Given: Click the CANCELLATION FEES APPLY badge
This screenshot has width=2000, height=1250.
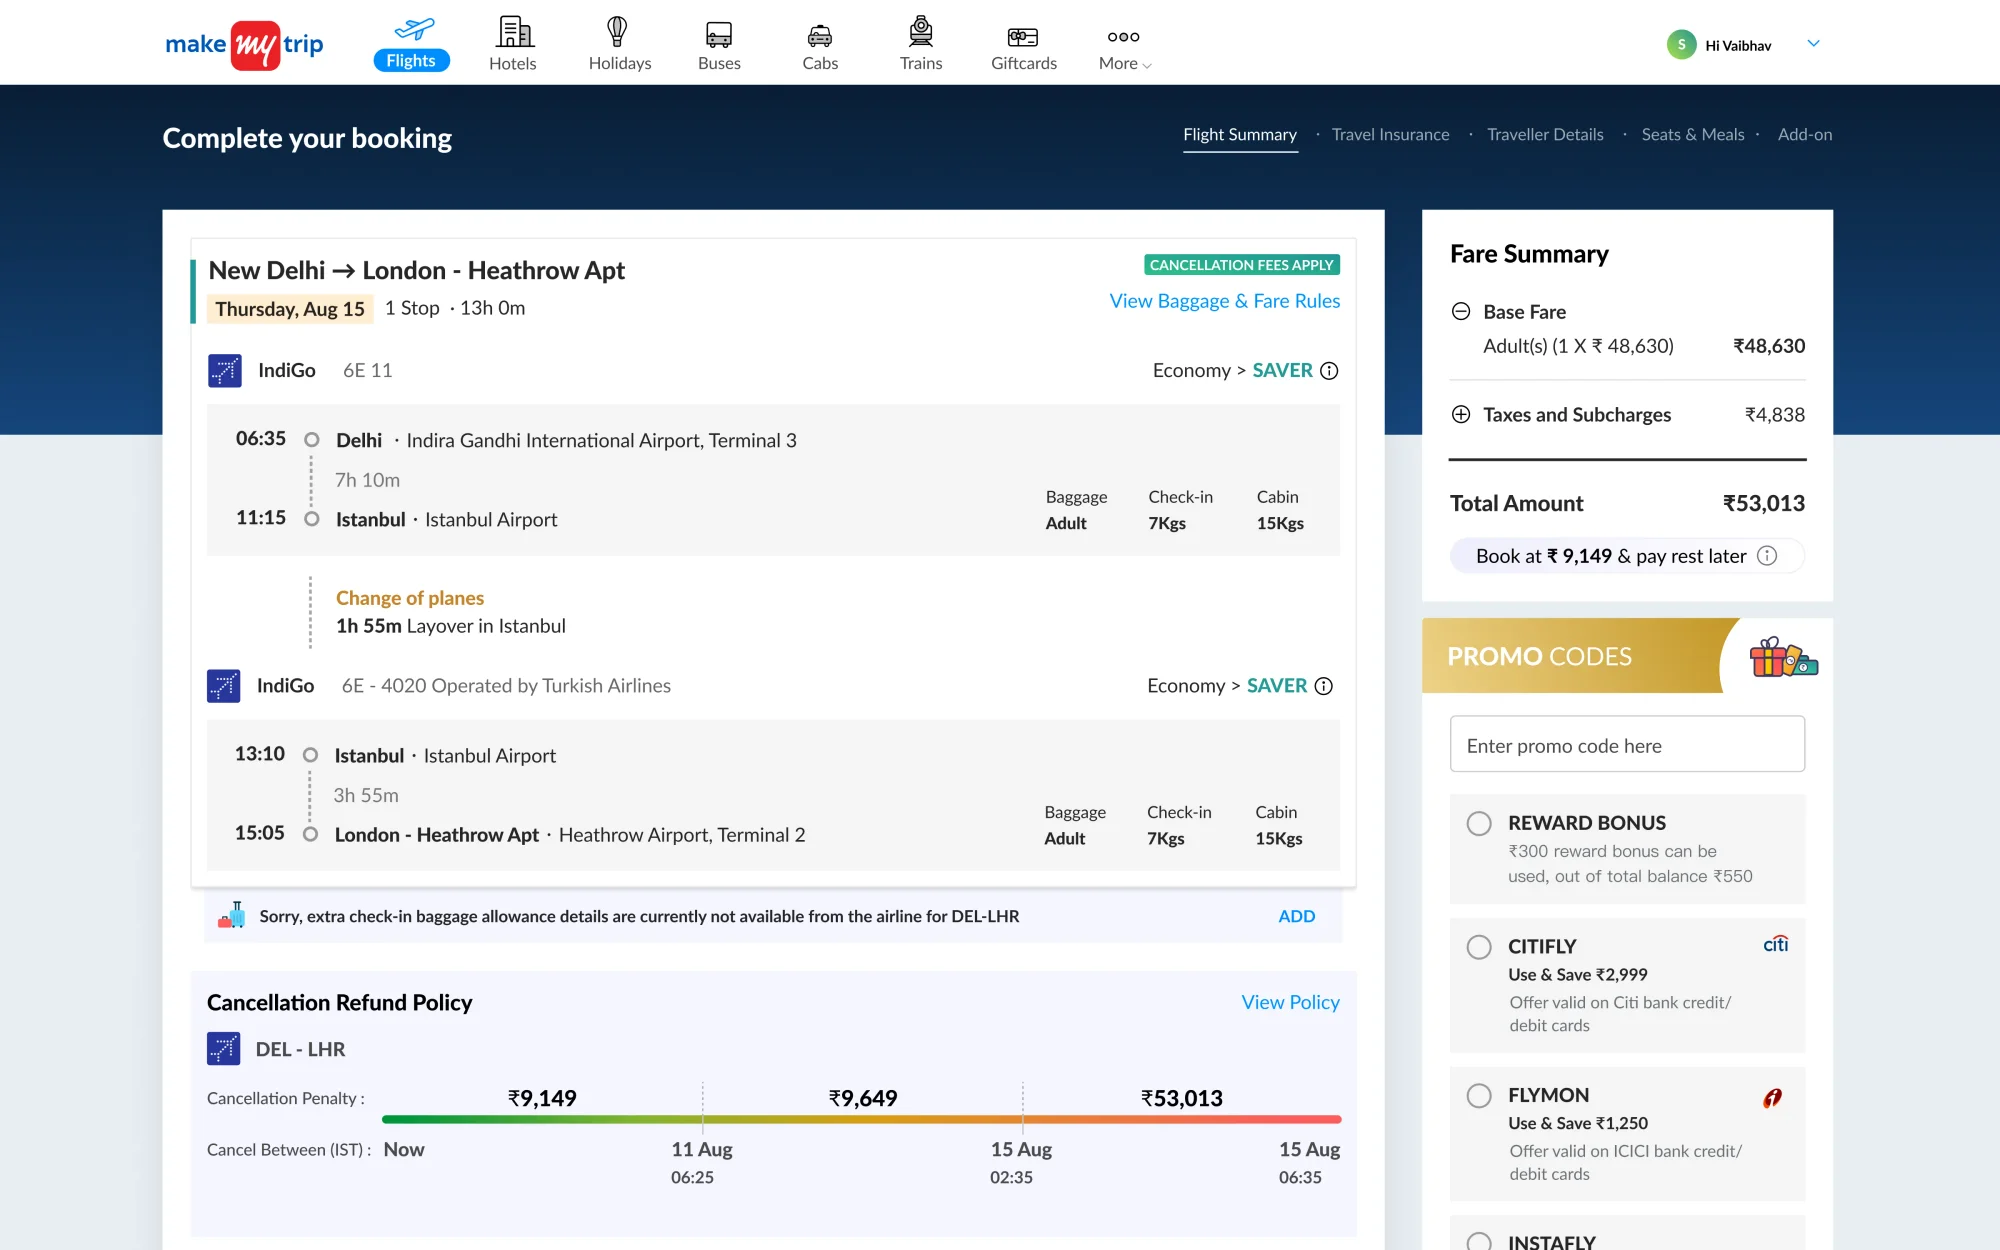Looking at the screenshot, I should [1241, 265].
